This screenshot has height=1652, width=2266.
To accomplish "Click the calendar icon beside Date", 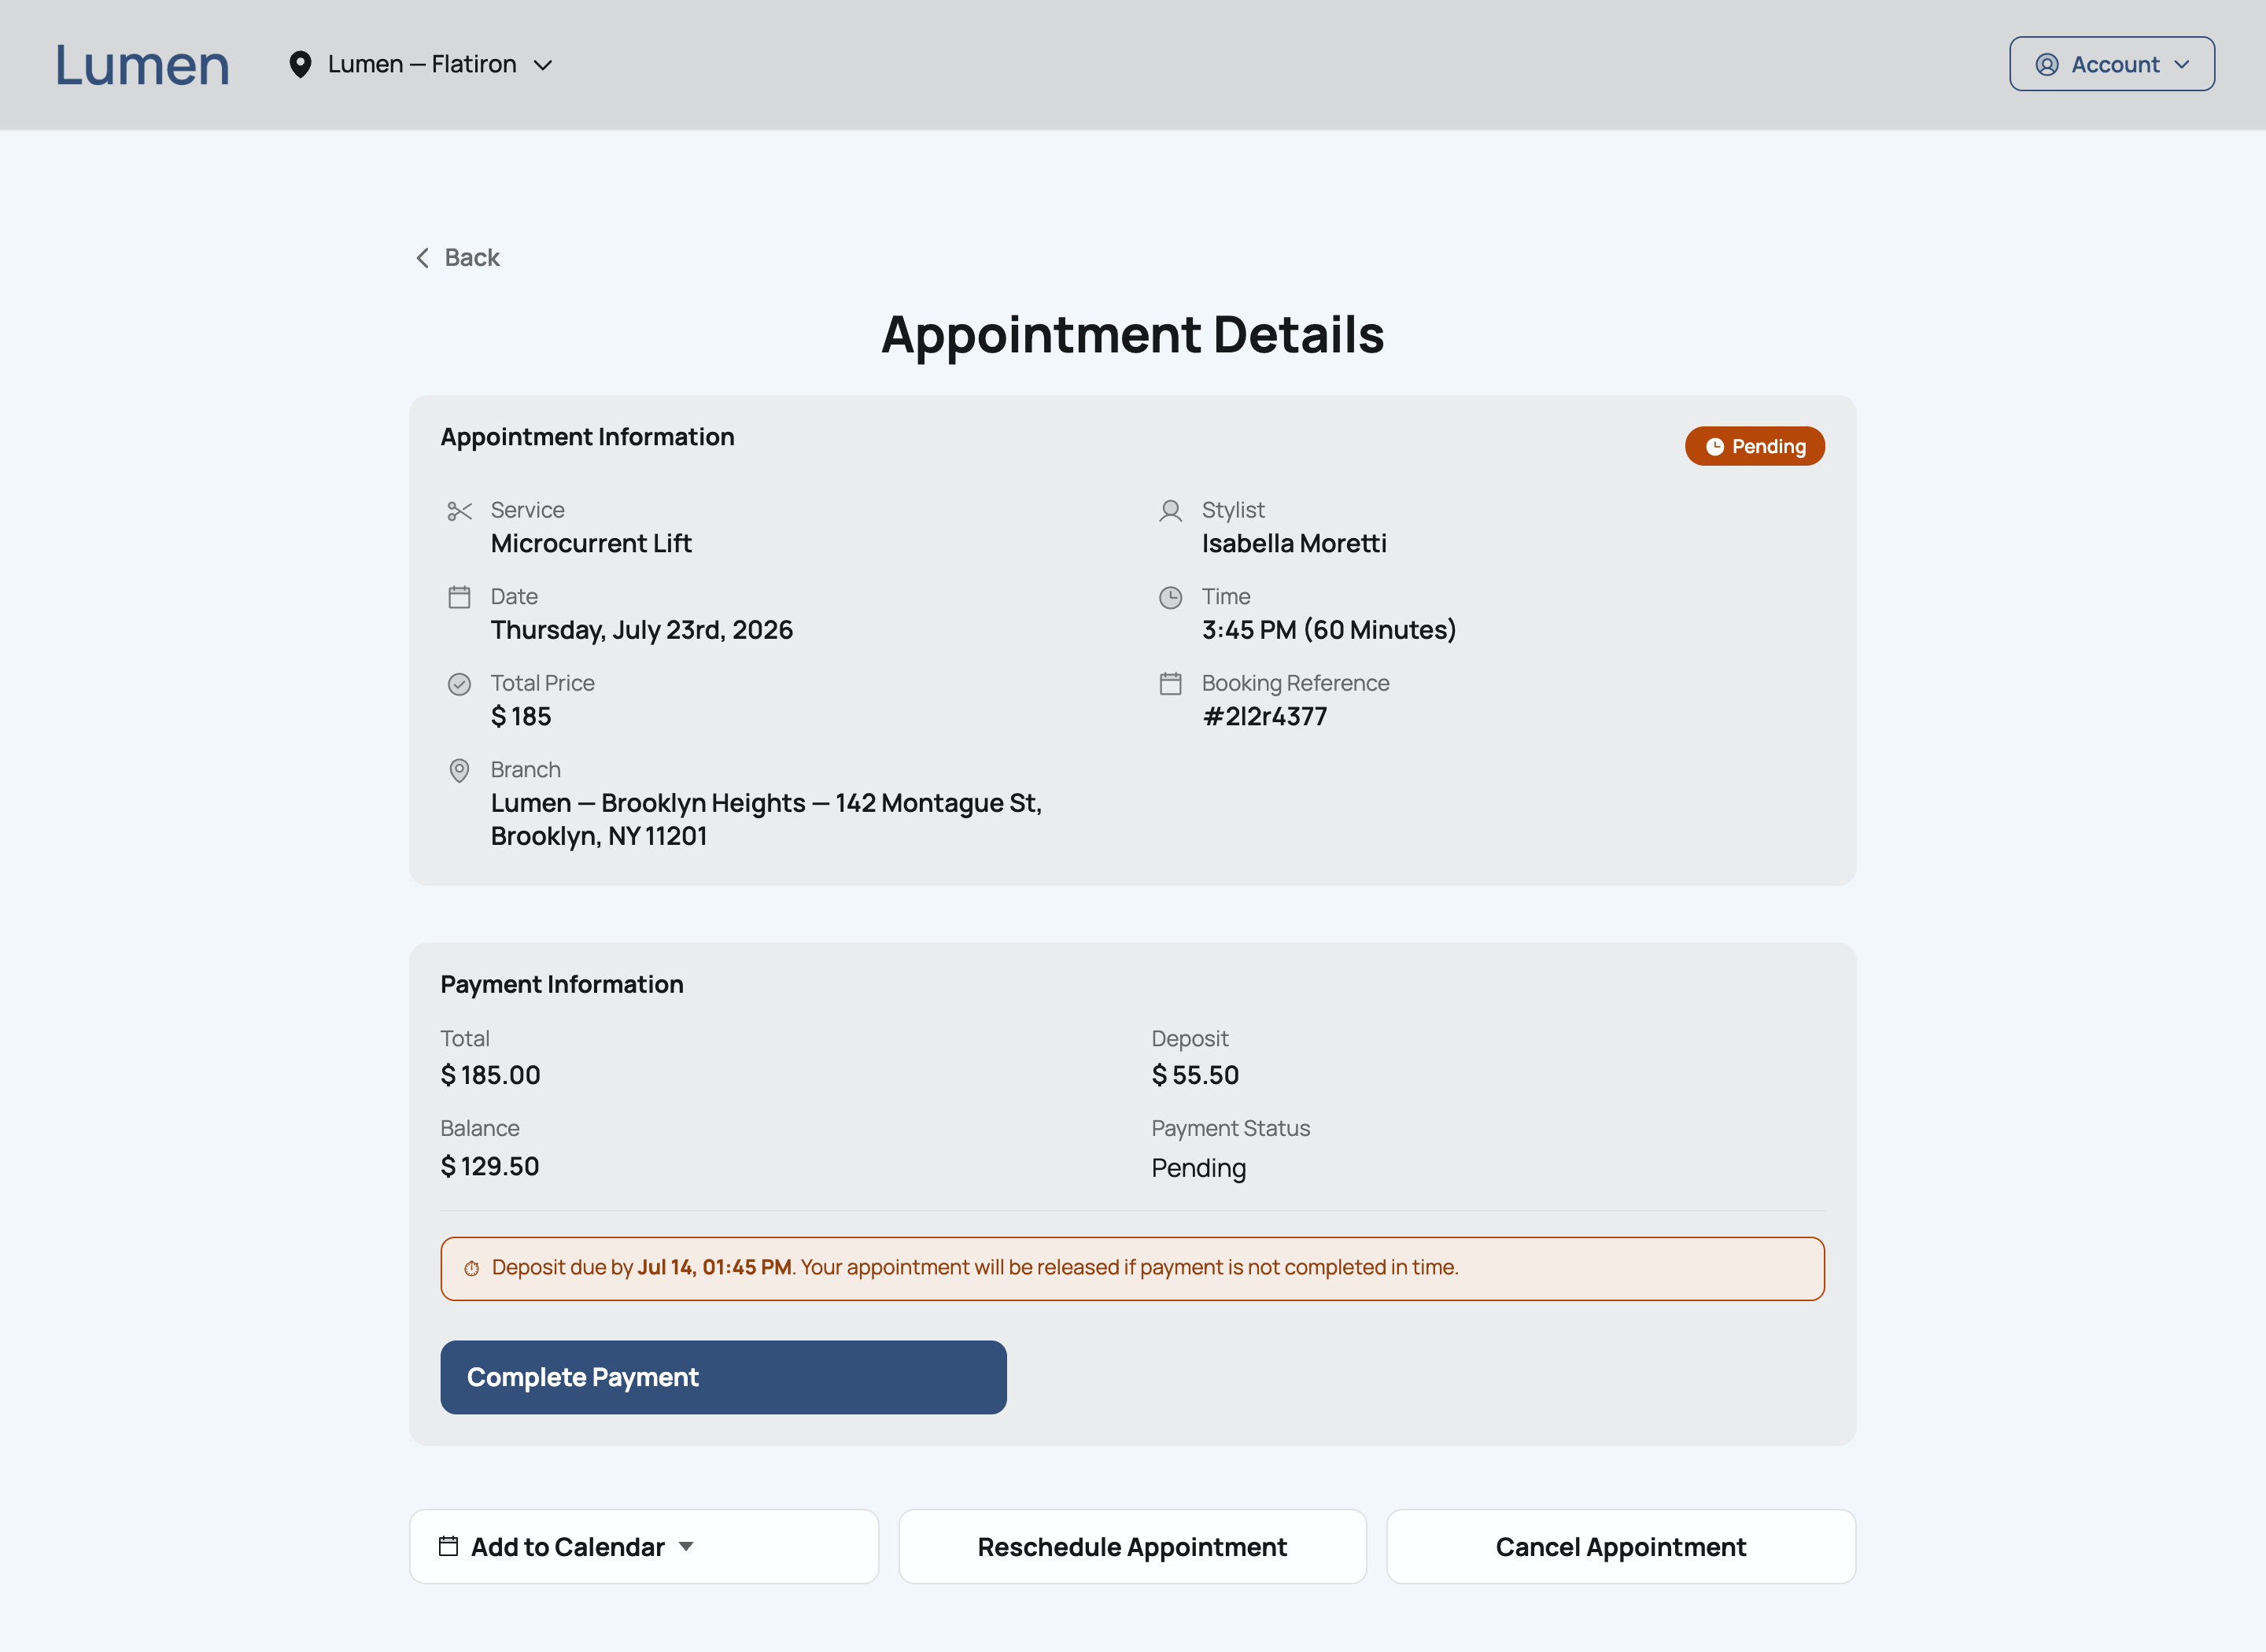I will (459, 597).
